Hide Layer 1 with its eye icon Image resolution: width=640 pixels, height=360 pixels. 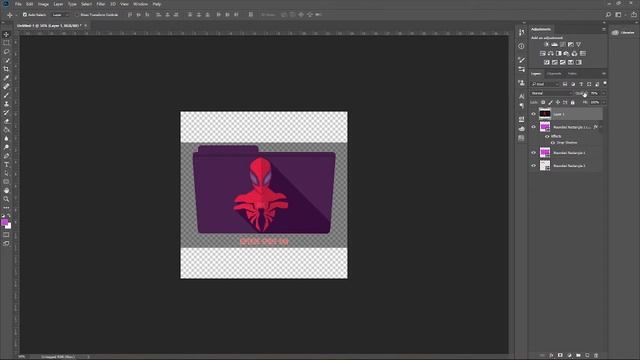click(x=533, y=114)
